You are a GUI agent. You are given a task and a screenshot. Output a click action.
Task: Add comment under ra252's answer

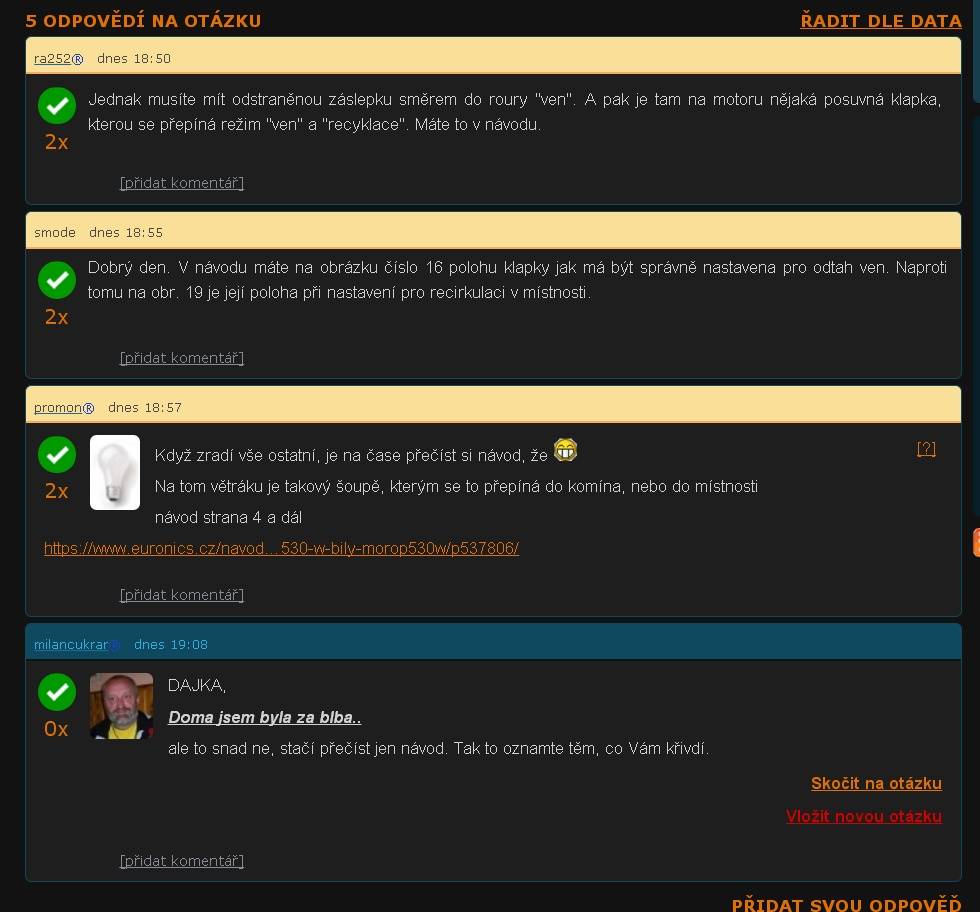click(x=181, y=183)
